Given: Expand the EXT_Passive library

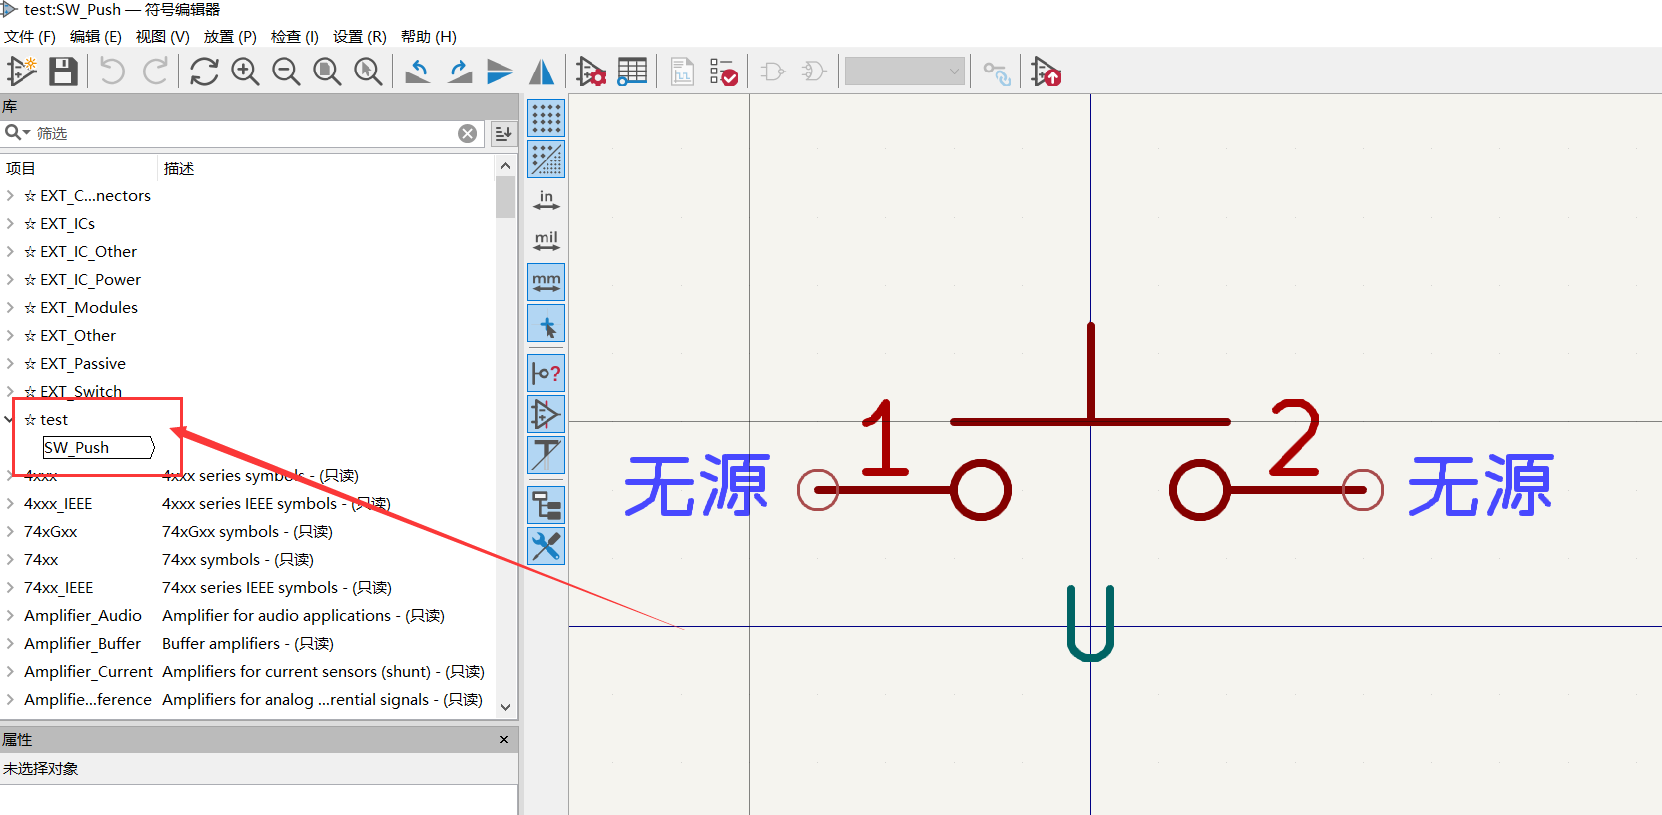Looking at the screenshot, I should (10, 364).
